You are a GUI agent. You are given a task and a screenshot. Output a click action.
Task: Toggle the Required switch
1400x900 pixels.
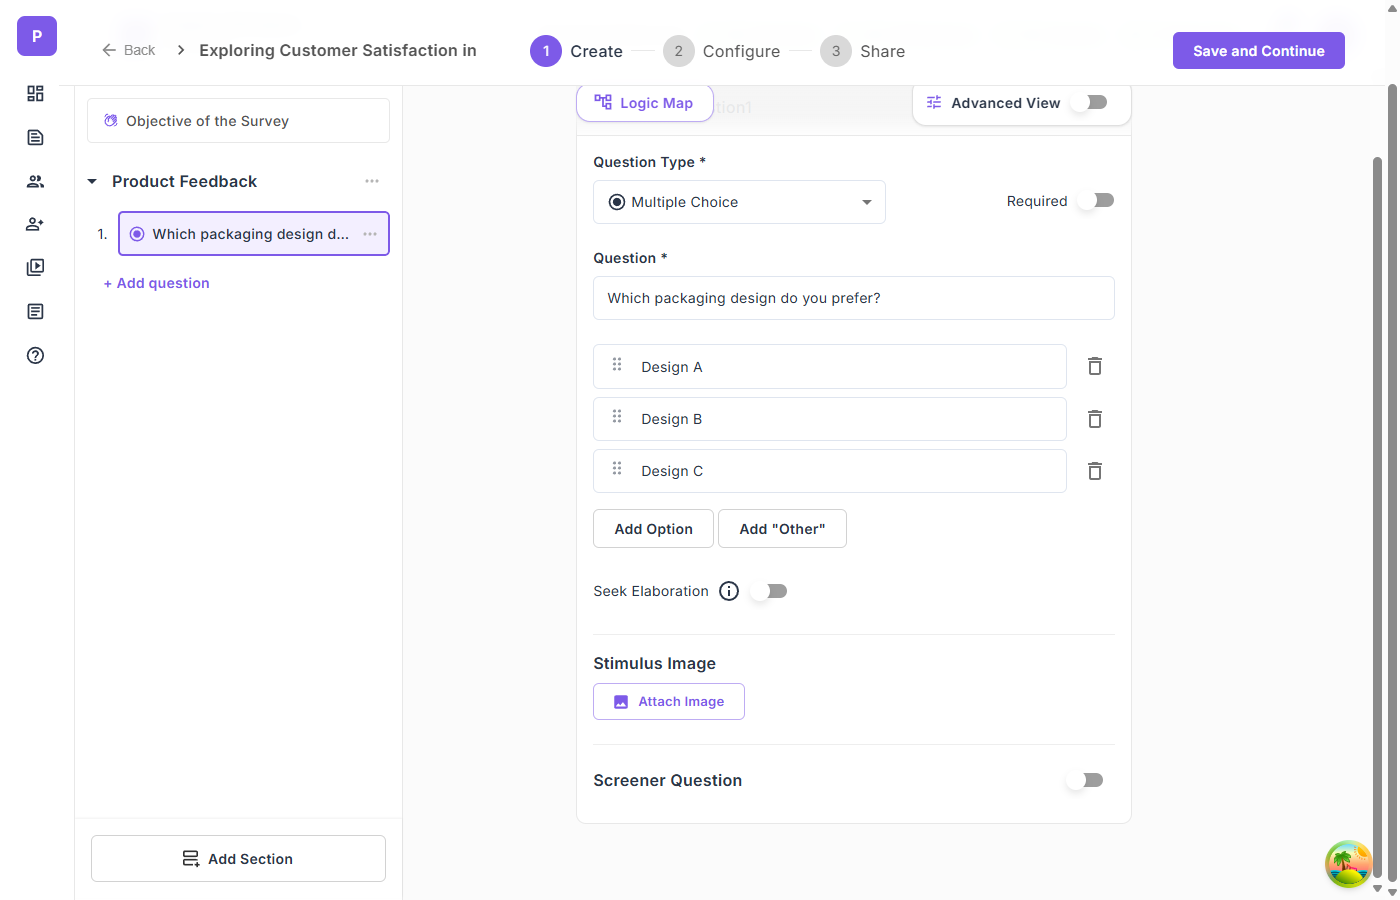pos(1097,201)
